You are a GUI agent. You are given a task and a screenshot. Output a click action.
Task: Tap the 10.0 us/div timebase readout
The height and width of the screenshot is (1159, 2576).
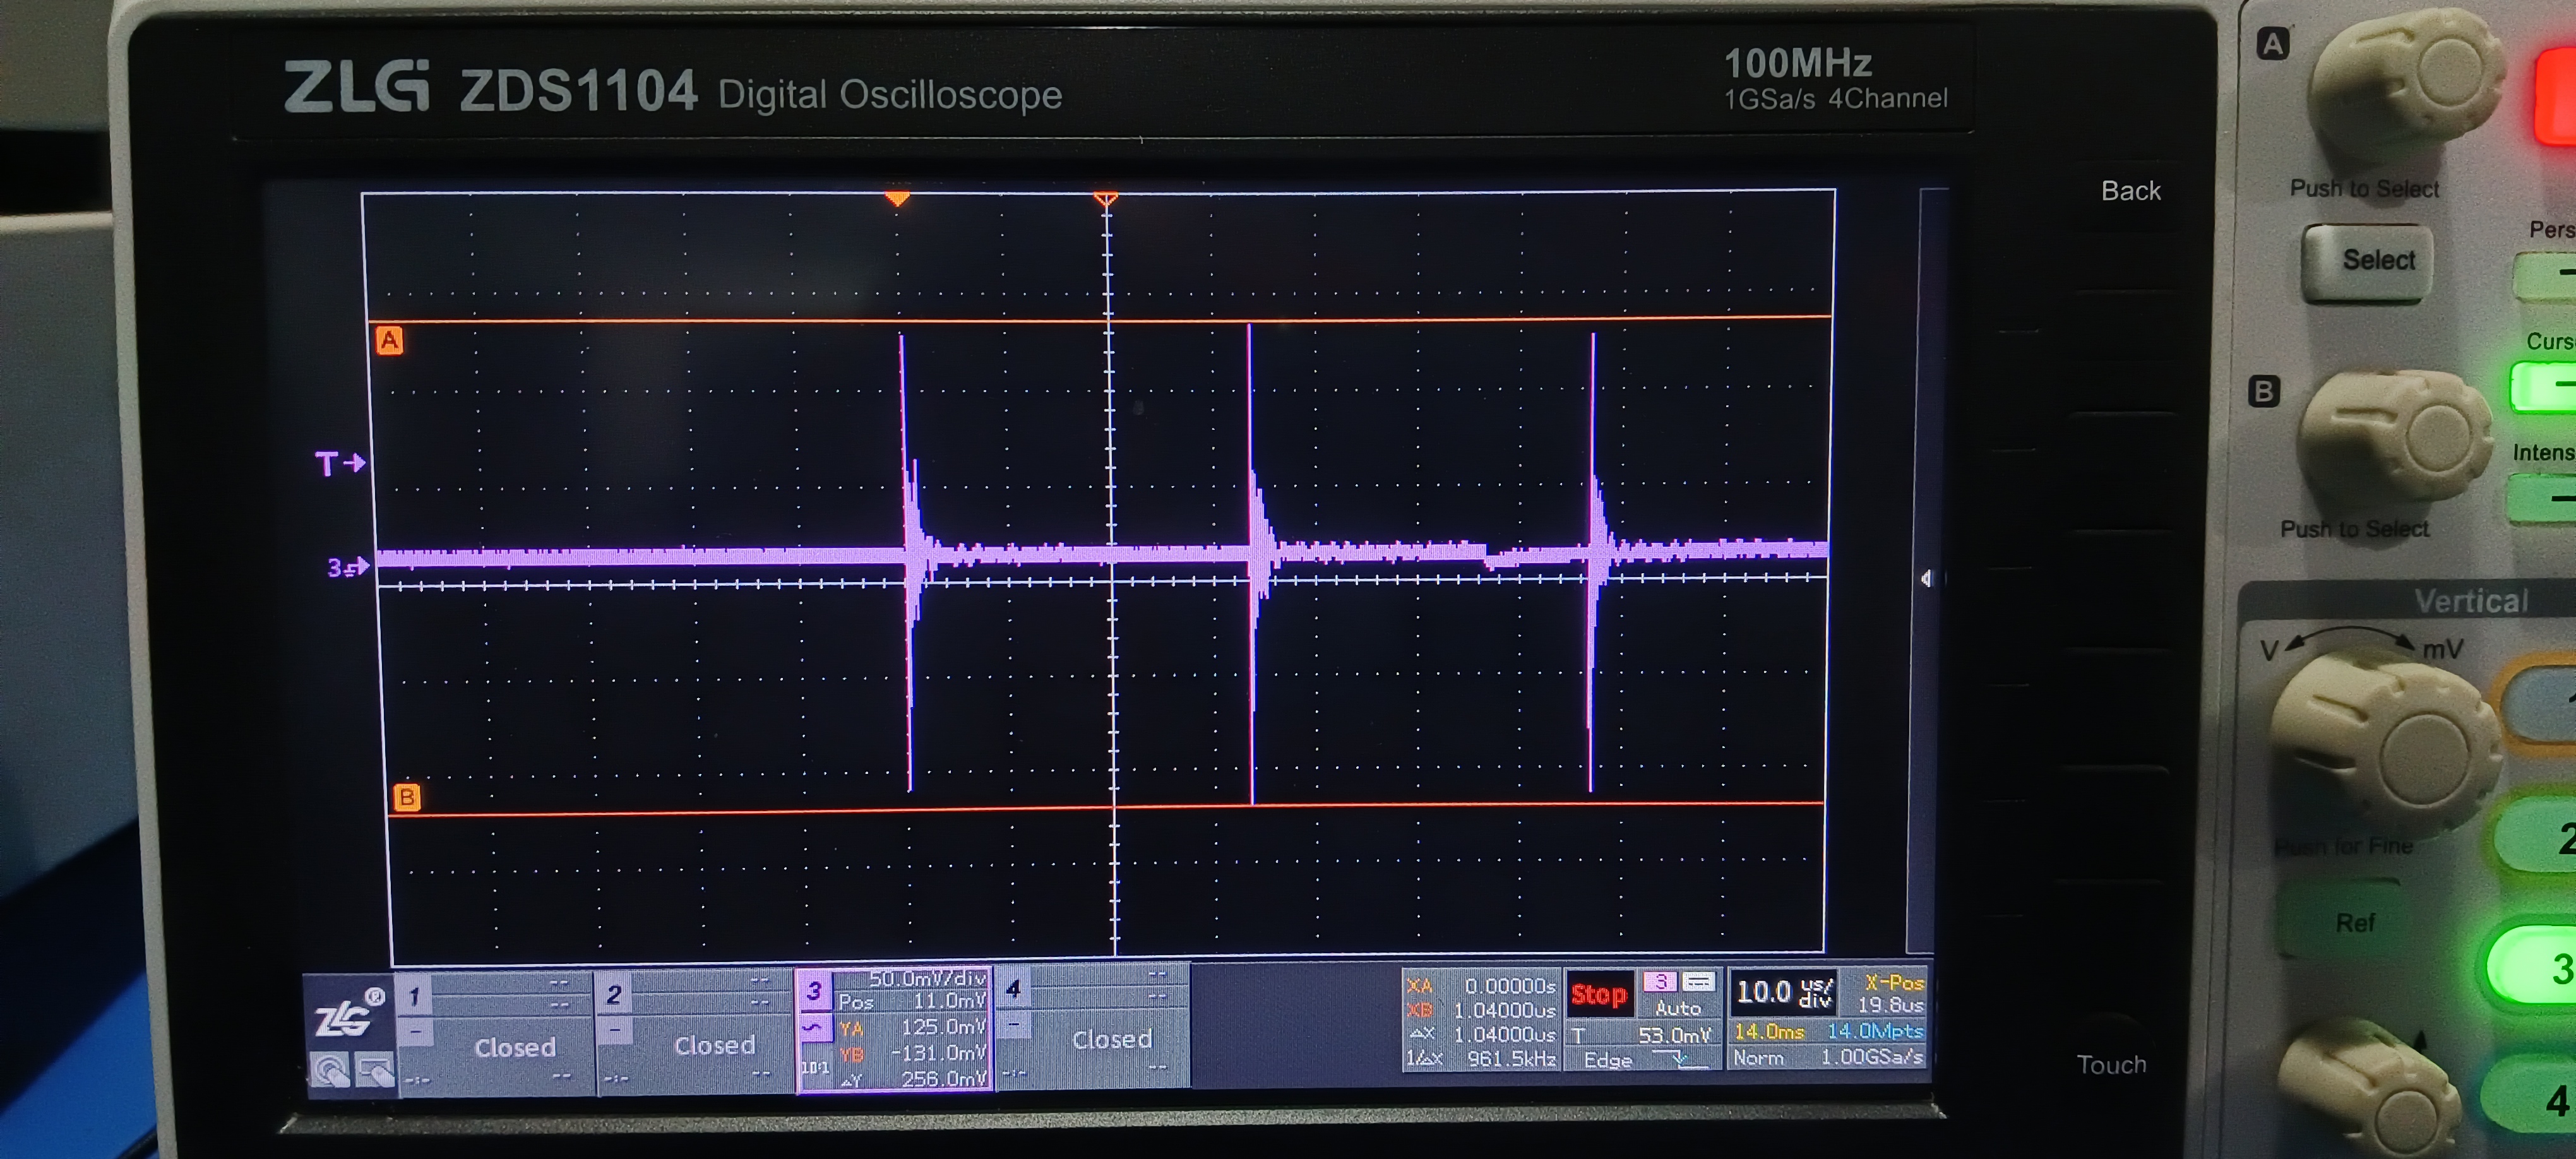pos(1785,993)
